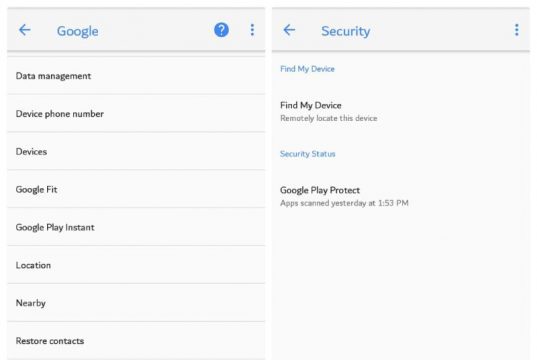Open Google Fit settings

coord(136,189)
